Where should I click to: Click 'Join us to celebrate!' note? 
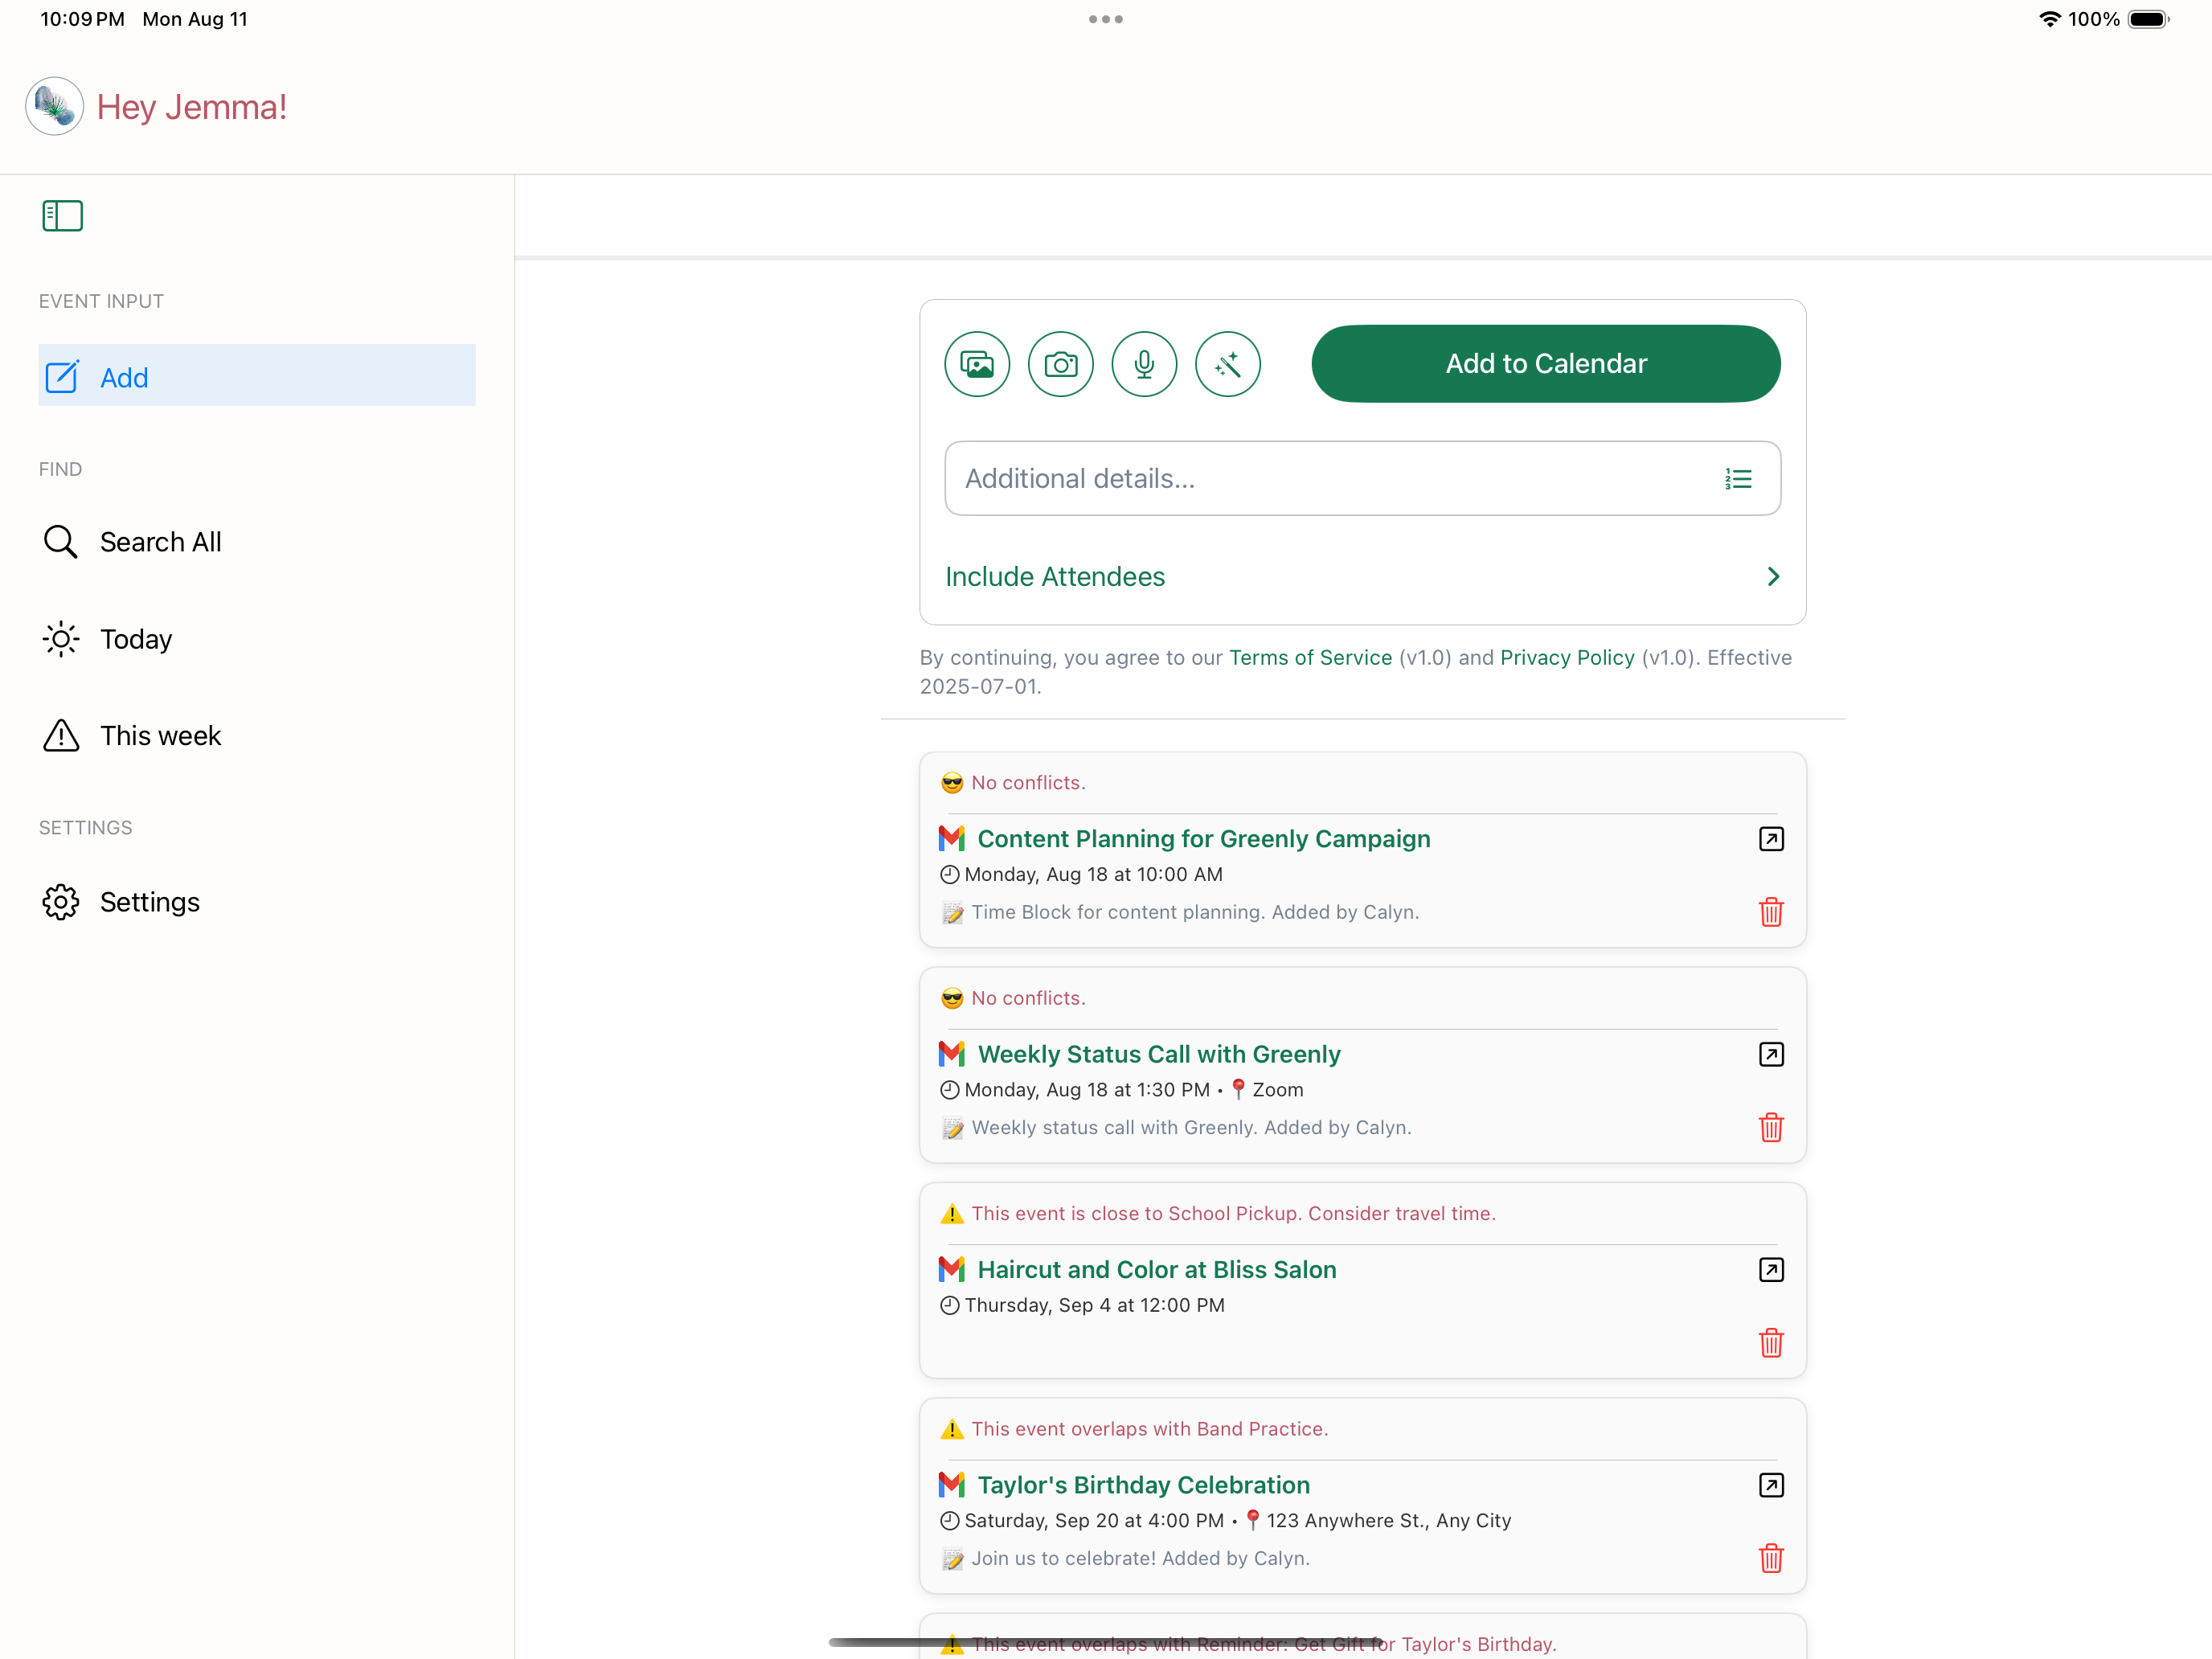coord(1140,1558)
